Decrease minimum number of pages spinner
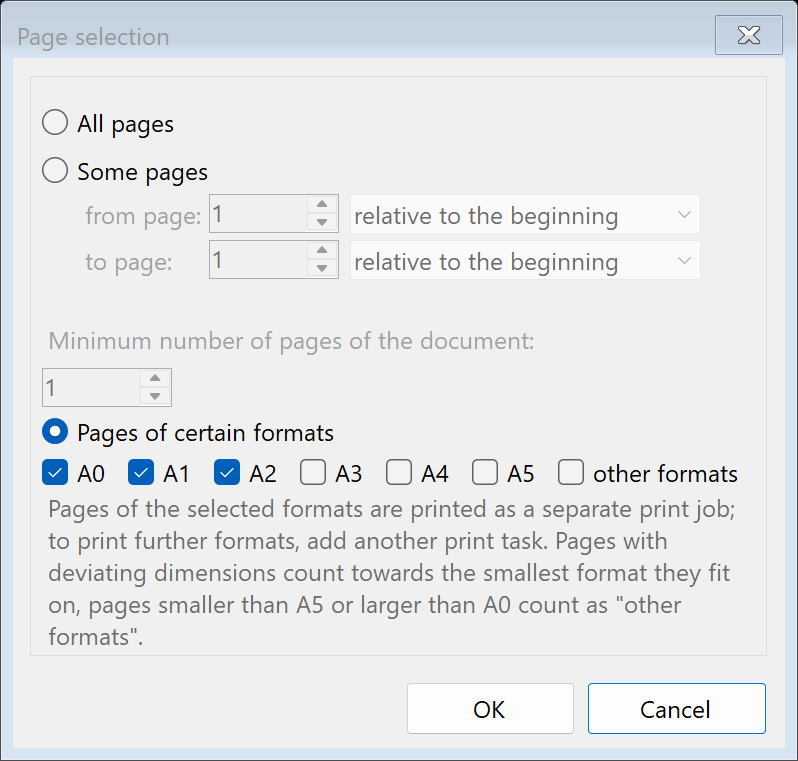 pos(155,397)
